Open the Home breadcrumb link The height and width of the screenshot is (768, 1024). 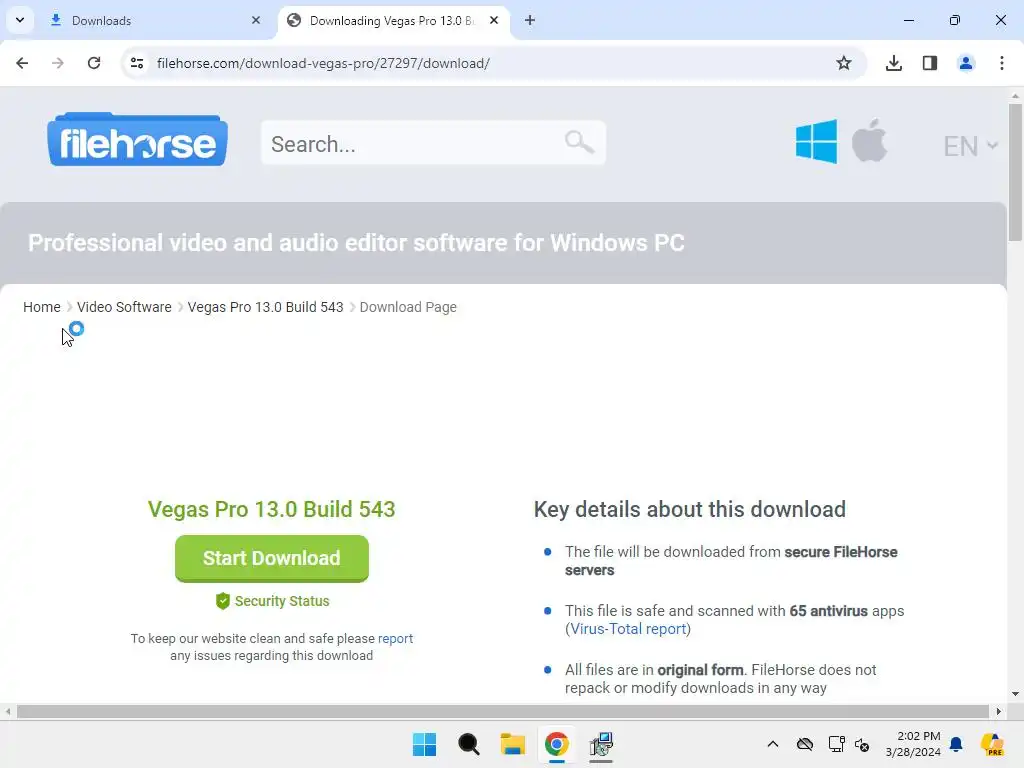42,307
